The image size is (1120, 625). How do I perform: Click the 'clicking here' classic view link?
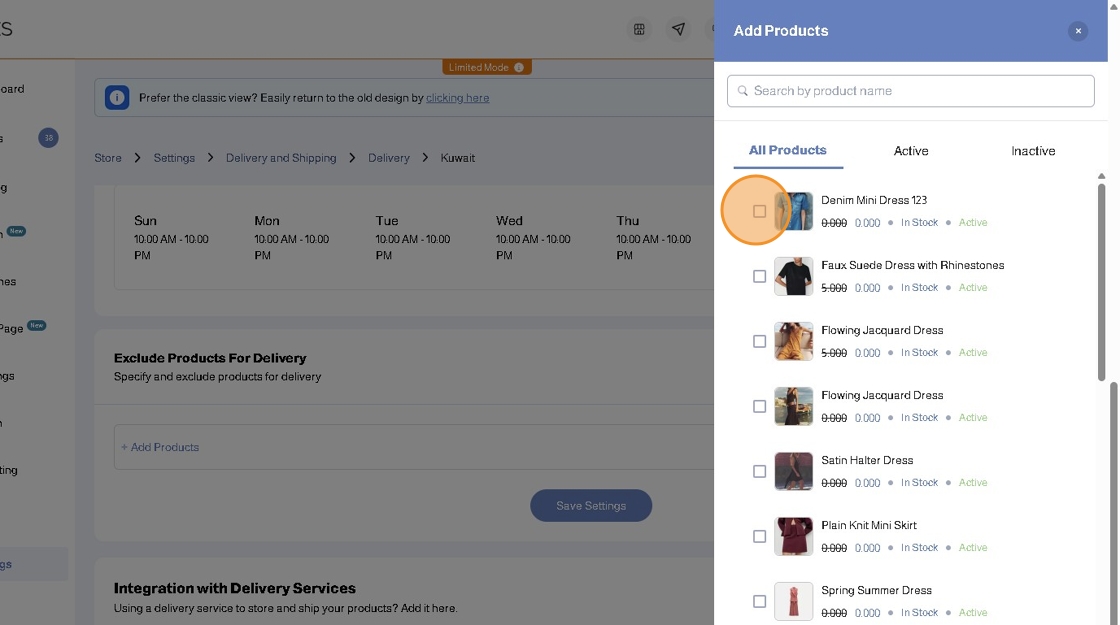[x=457, y=98]
